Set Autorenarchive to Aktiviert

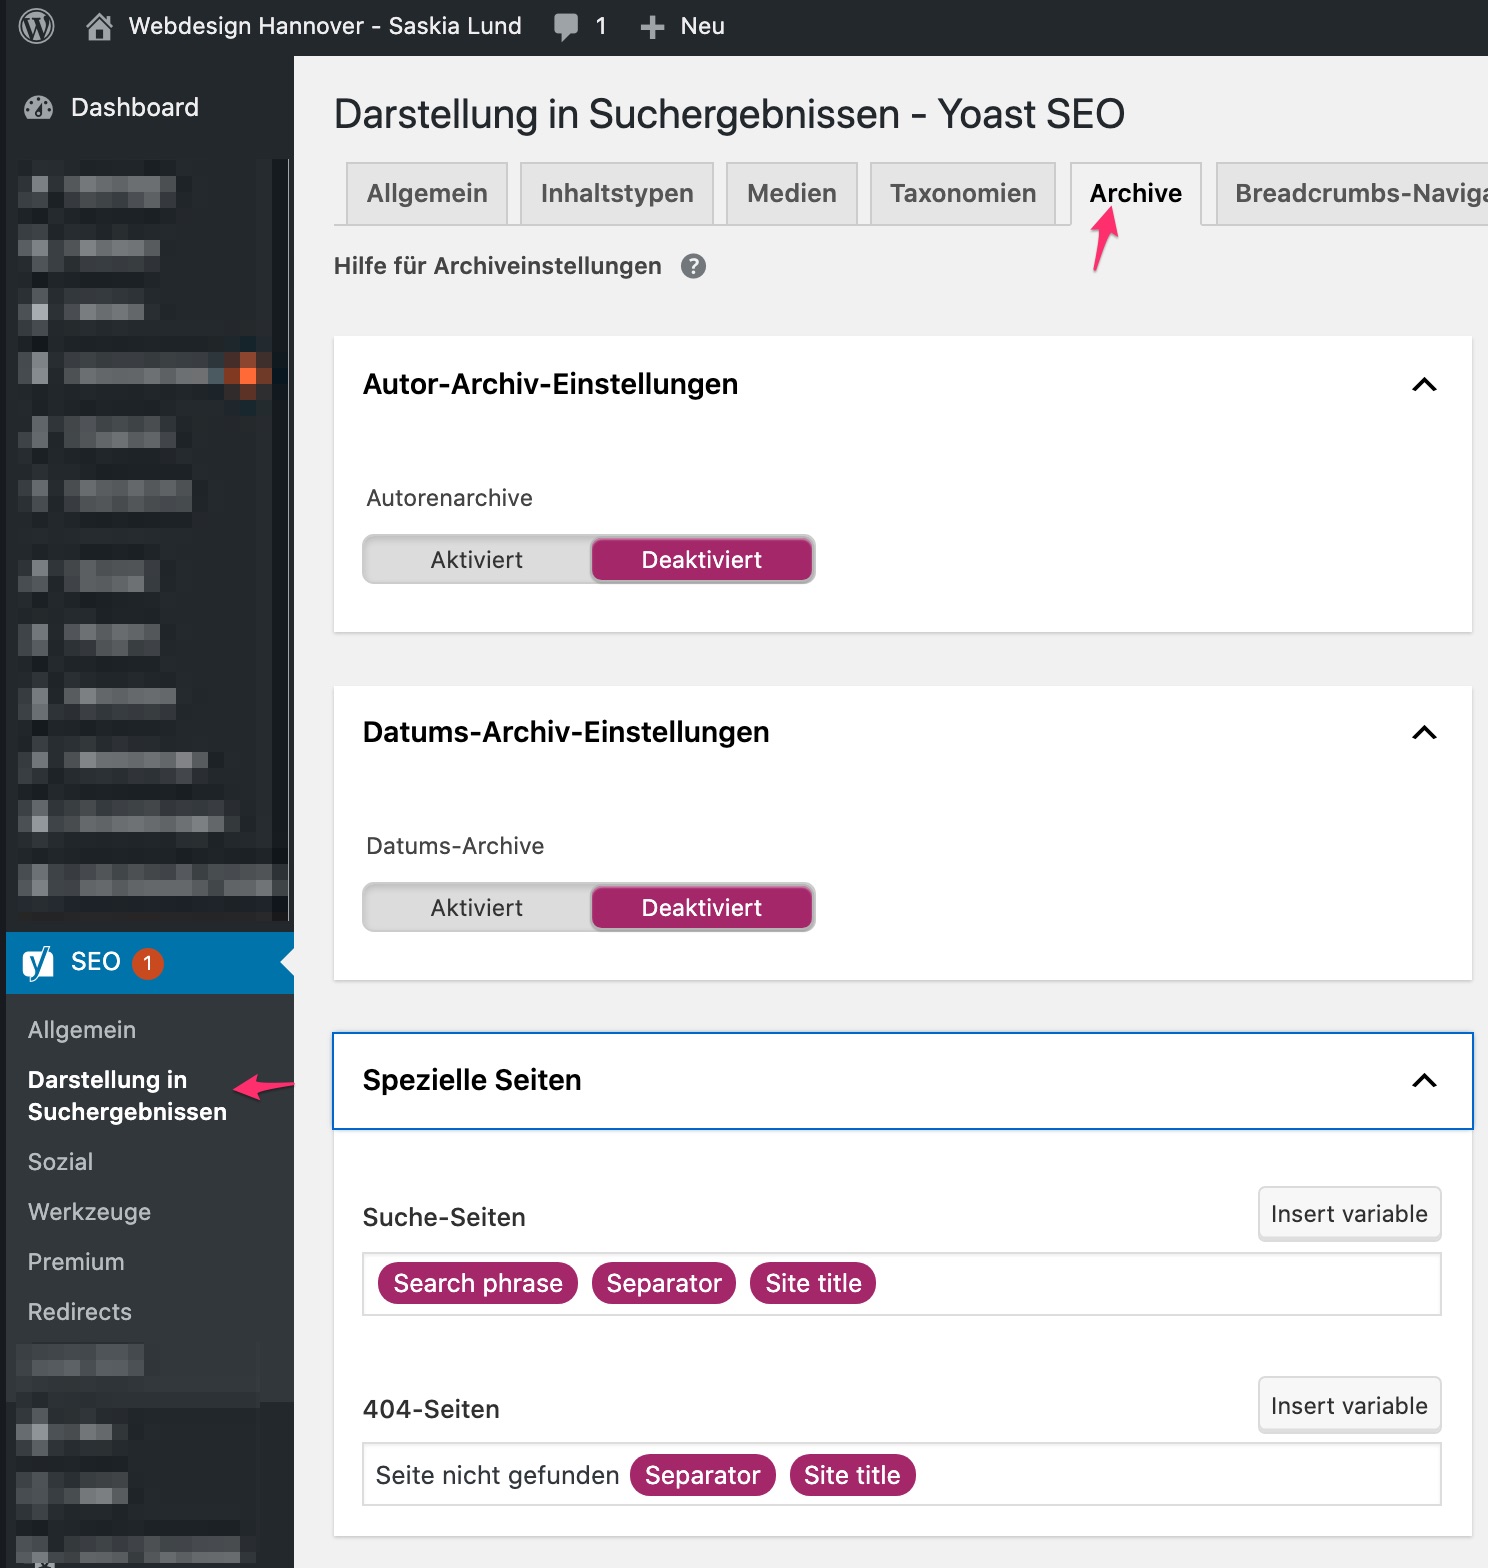pos(477,560)
